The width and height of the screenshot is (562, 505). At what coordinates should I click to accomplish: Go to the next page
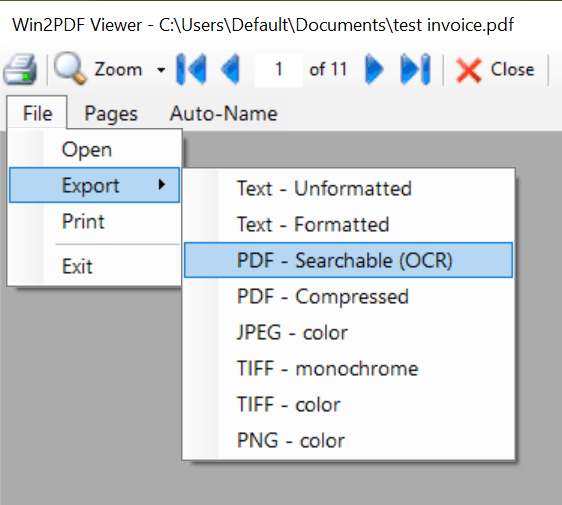coord(374,69)
